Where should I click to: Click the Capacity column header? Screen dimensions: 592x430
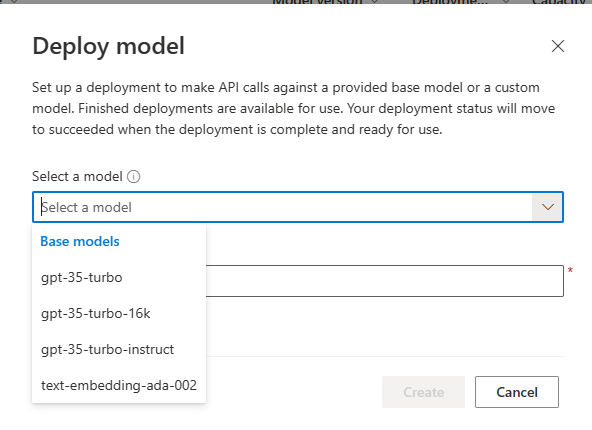(x=559, y=2)
